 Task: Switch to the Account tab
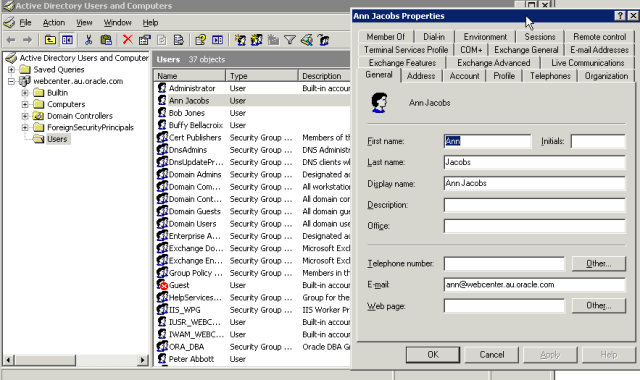464,76
